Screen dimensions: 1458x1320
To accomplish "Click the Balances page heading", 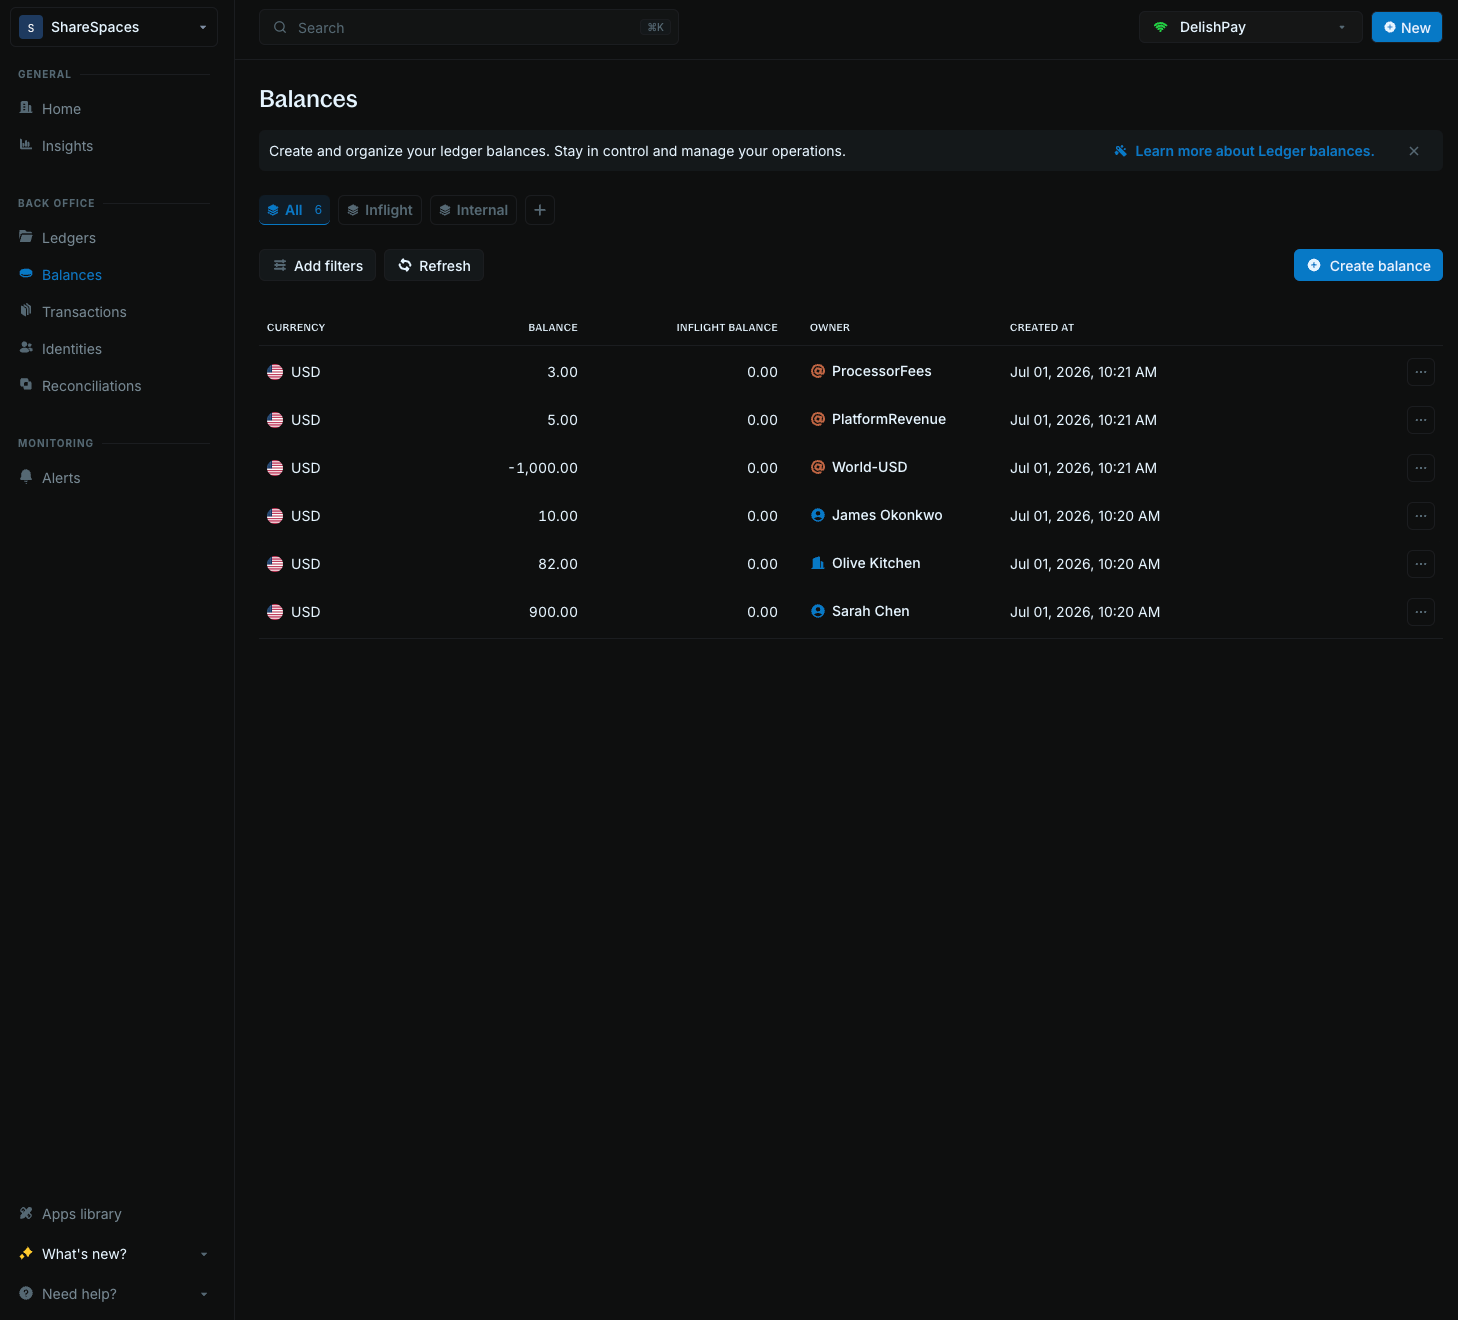I will [x=308, y=99].
